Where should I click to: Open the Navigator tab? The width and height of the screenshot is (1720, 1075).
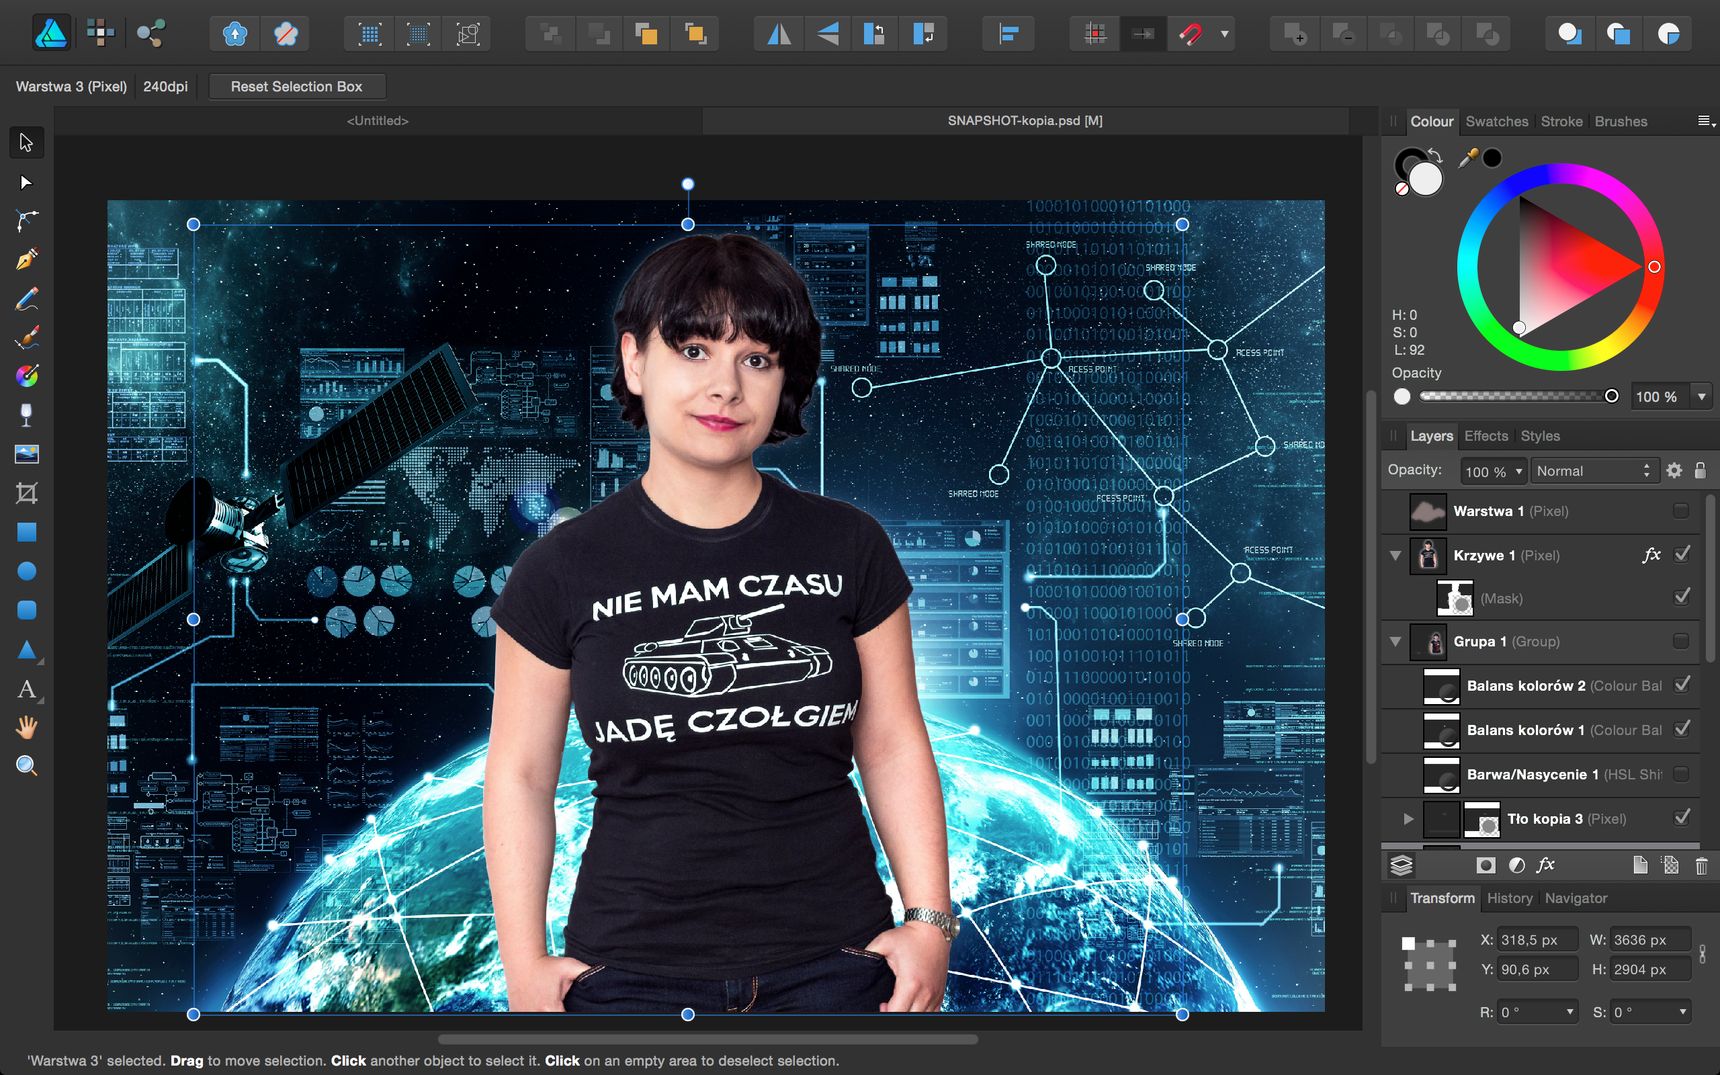[1576, 898]
